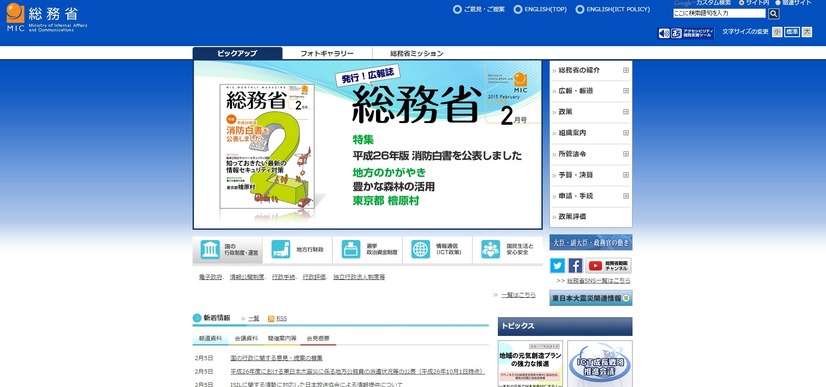Set text size to large (大)
Viewport: 826px width, 387px height.
807,32
